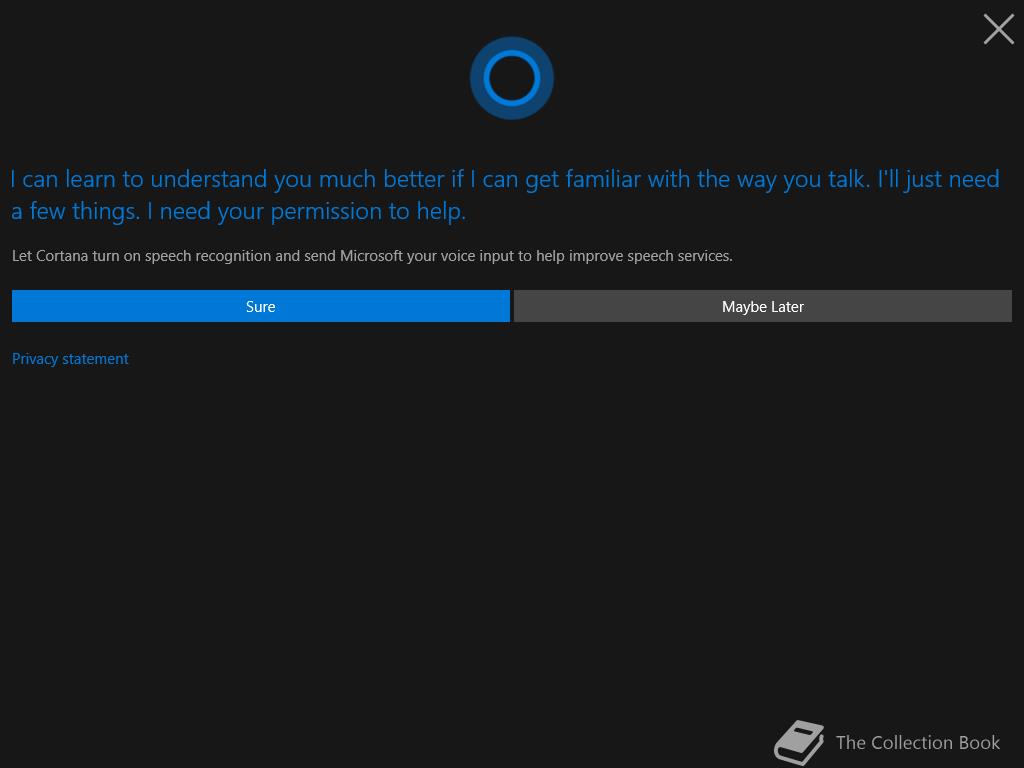The width and height of the screenshot is (1024, 768).
Task: Click the Cortana circle logo
Action: (x=512, y=78)
